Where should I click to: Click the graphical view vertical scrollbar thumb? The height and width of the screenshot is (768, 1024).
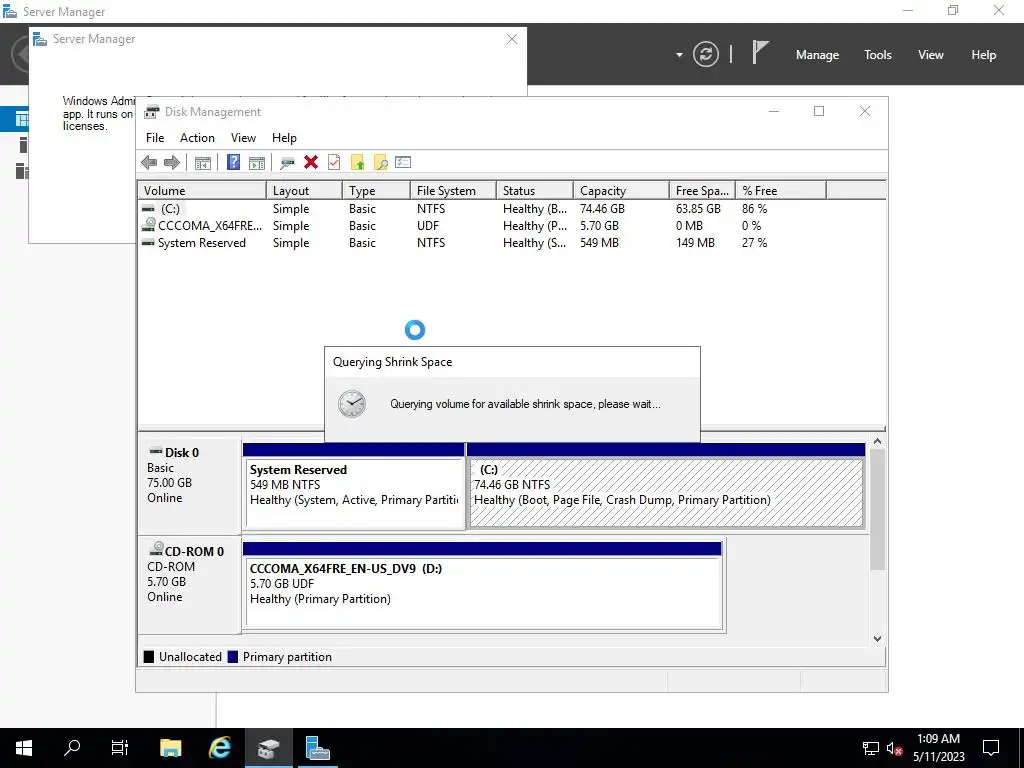click(877, 509)
